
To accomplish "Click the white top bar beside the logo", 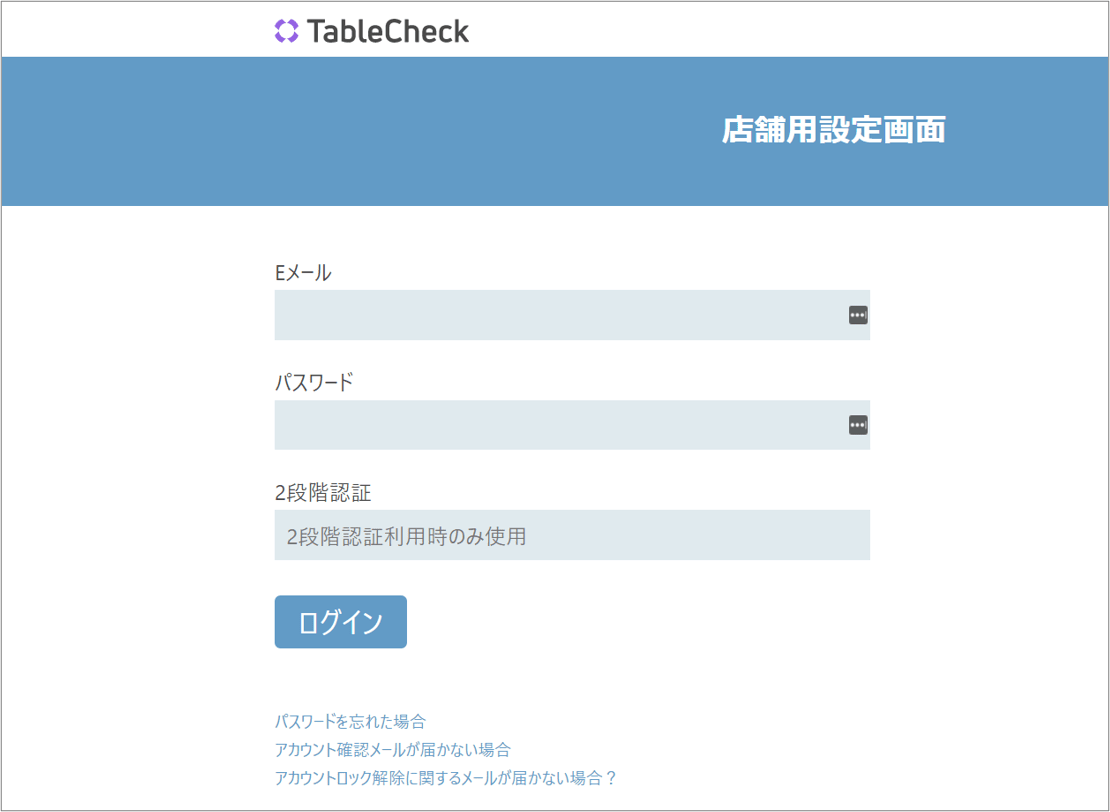I will coord(750,30).
